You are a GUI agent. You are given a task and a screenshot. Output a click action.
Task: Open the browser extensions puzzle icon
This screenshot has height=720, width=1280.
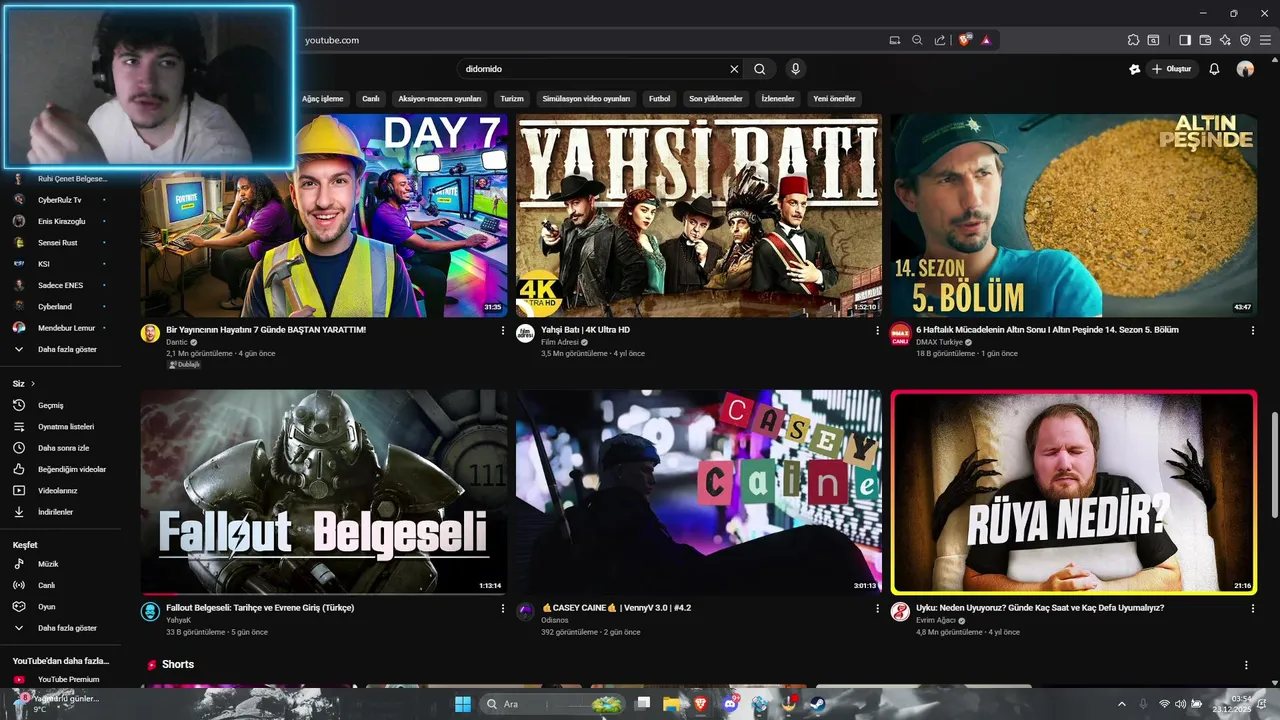click(1133, 40)
